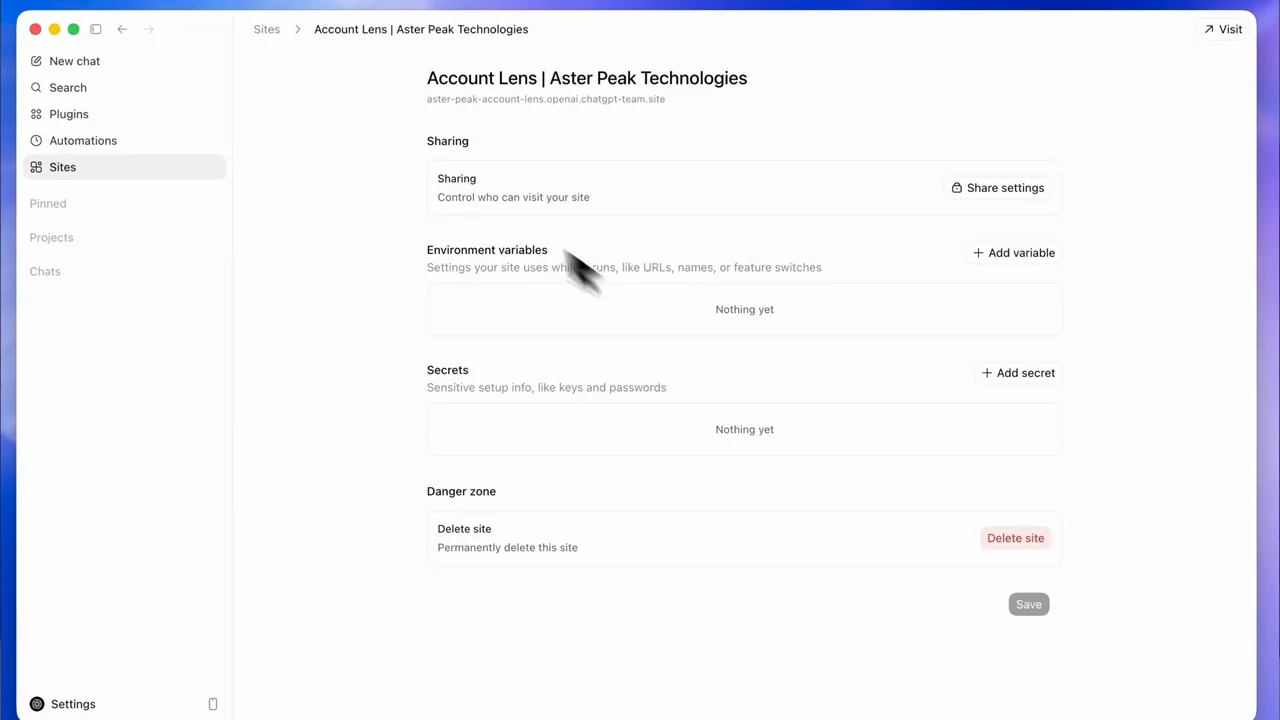The height and width of the screenshot is (720, 1280).
Task: Toggle the sidebar panel icon
Action: pos(96,29)
